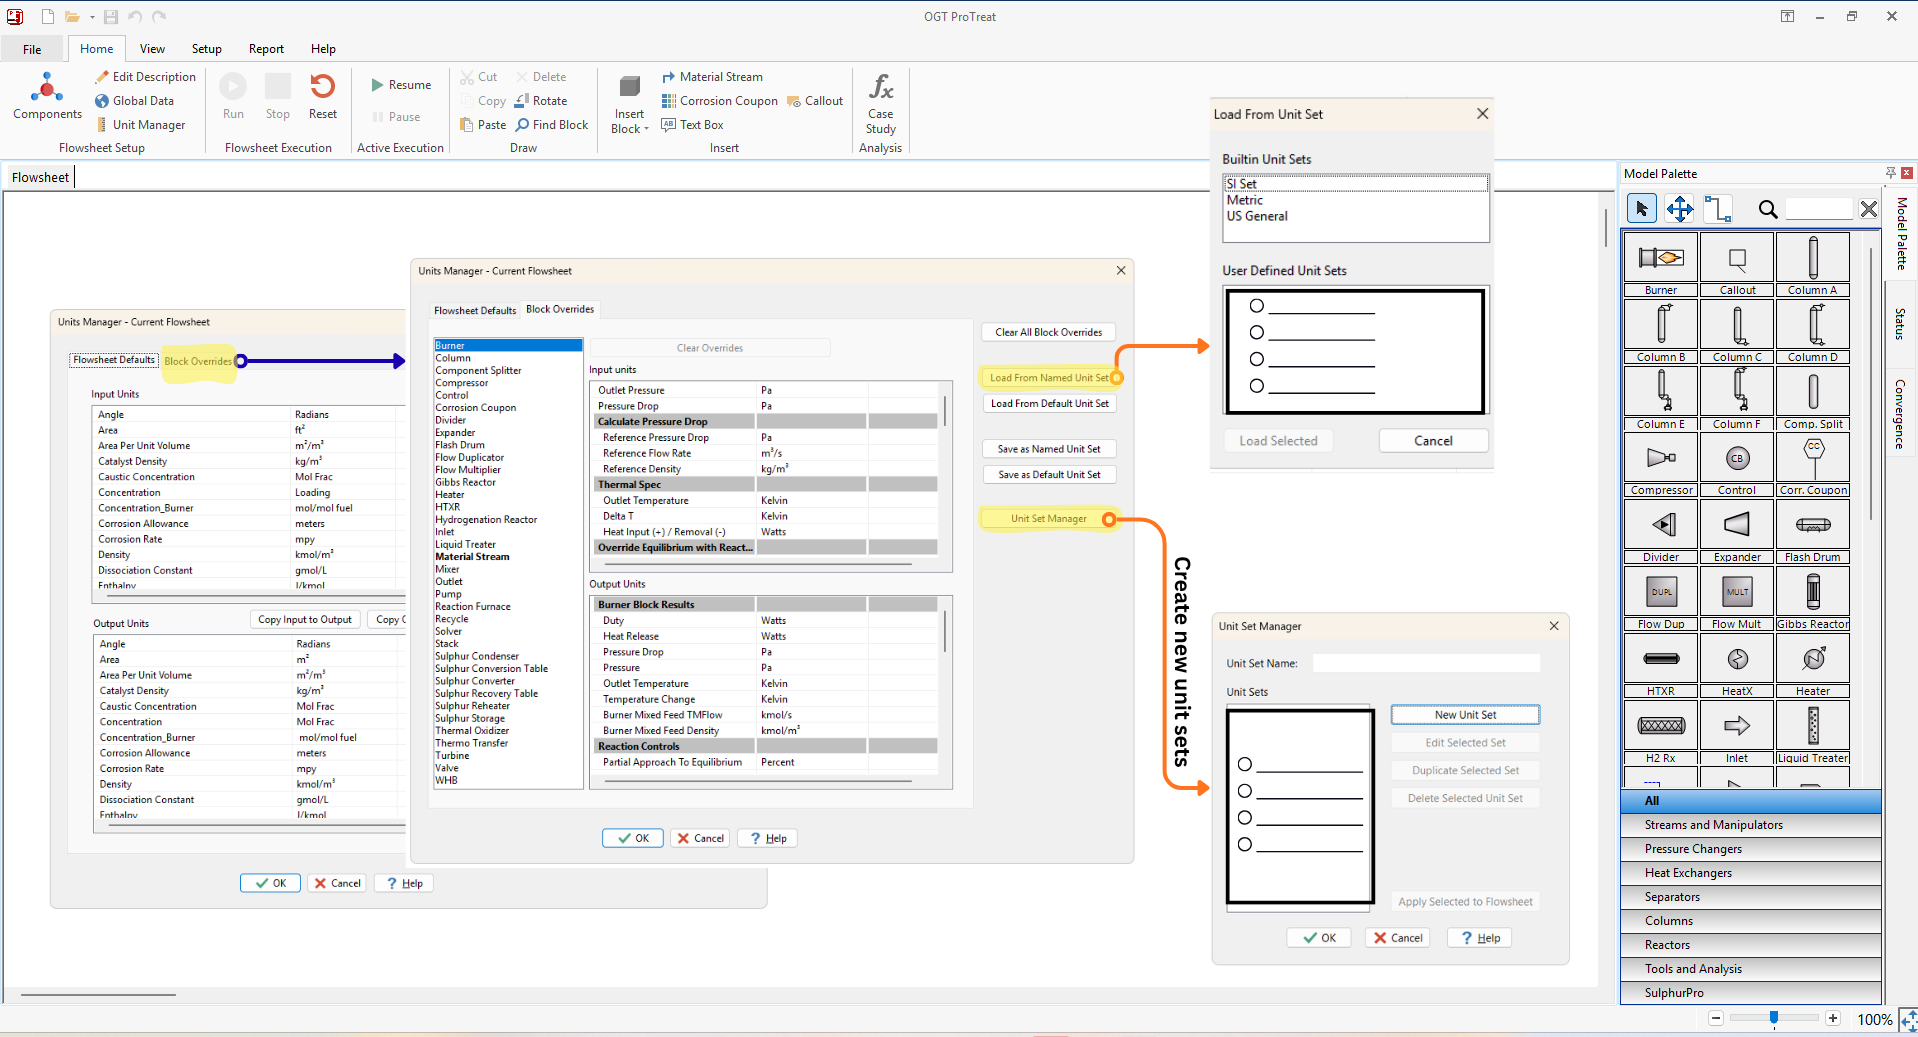This screenshot has height=1037, width=1918.
Task: Expand the Pressure Changers palette category
Action: [x=1750, y=849]
